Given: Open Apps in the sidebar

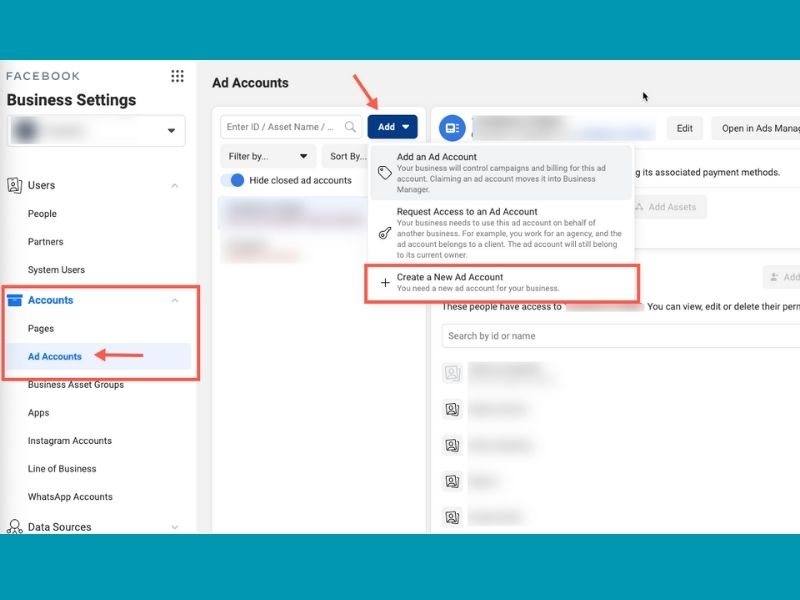Looking at the screenshot, I should click(38, 413).
